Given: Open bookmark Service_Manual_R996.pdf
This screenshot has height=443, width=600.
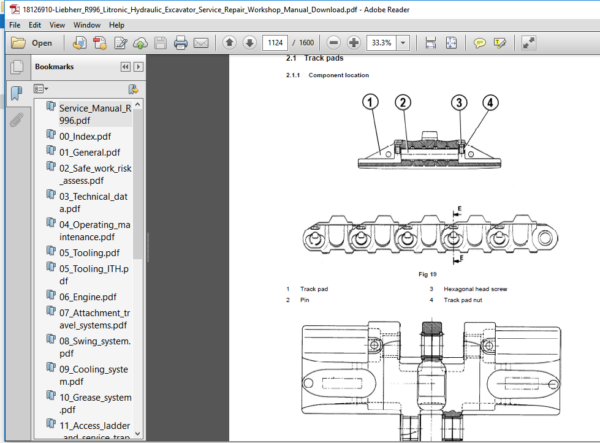Looking at the screenshot, I should [x=95, y=114].
